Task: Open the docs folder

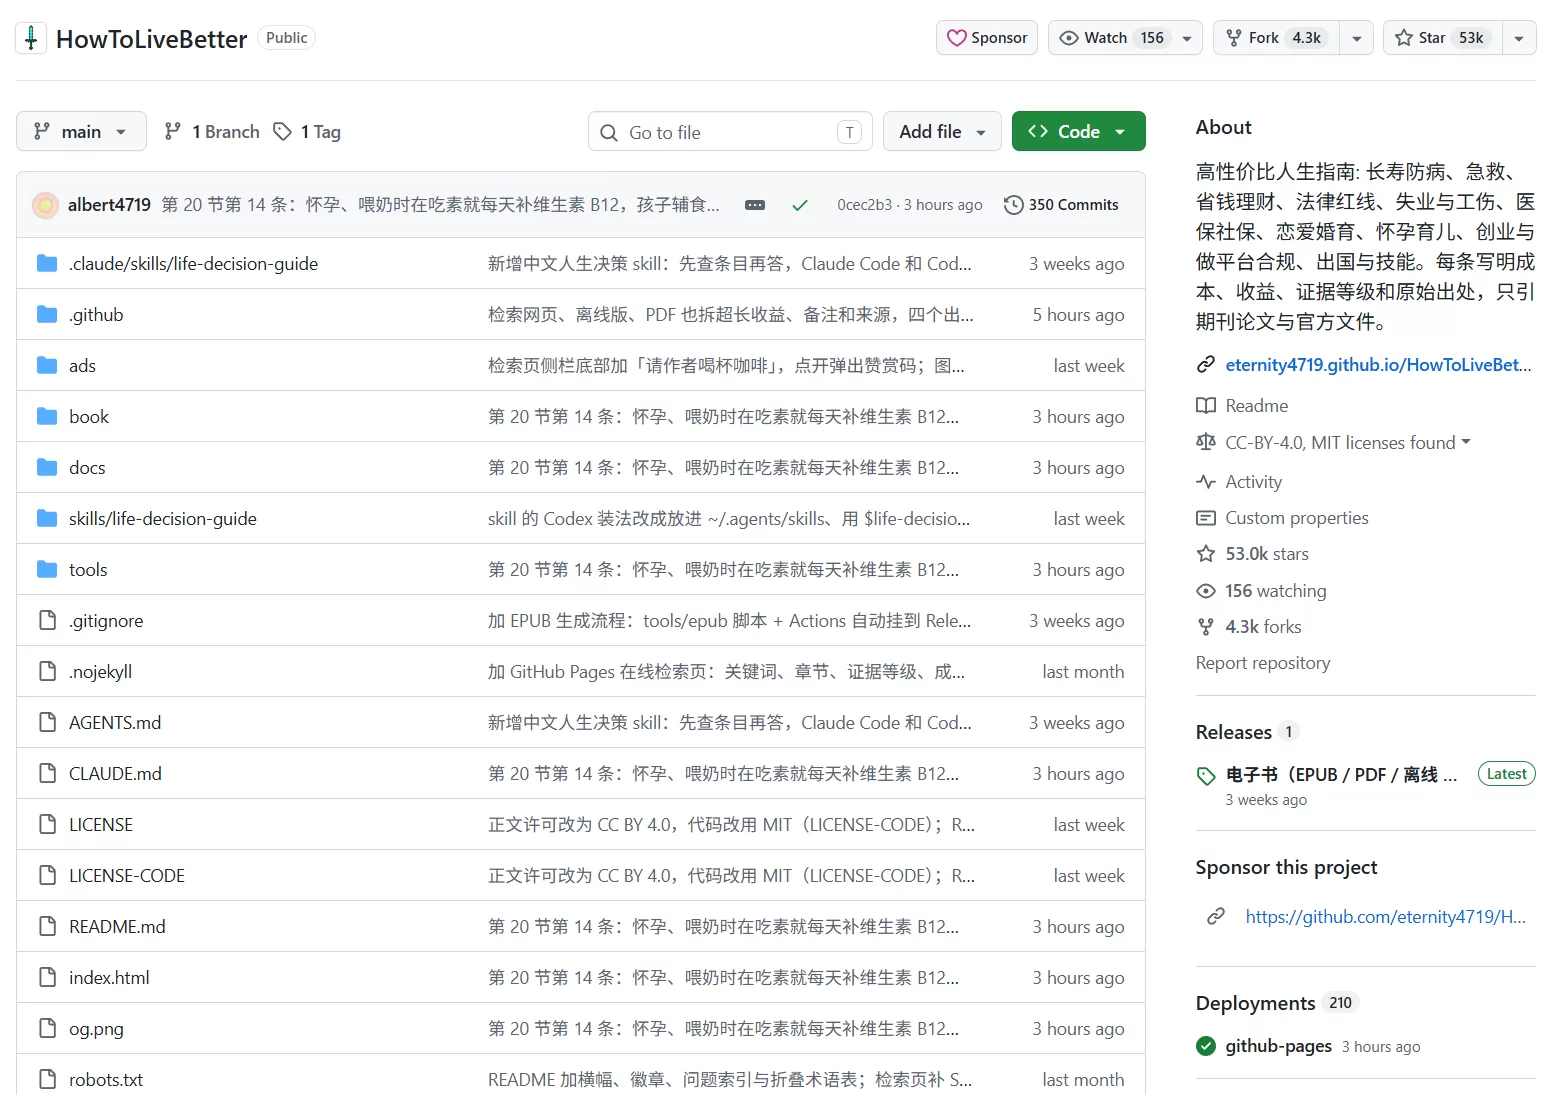Action: [87, 468]
